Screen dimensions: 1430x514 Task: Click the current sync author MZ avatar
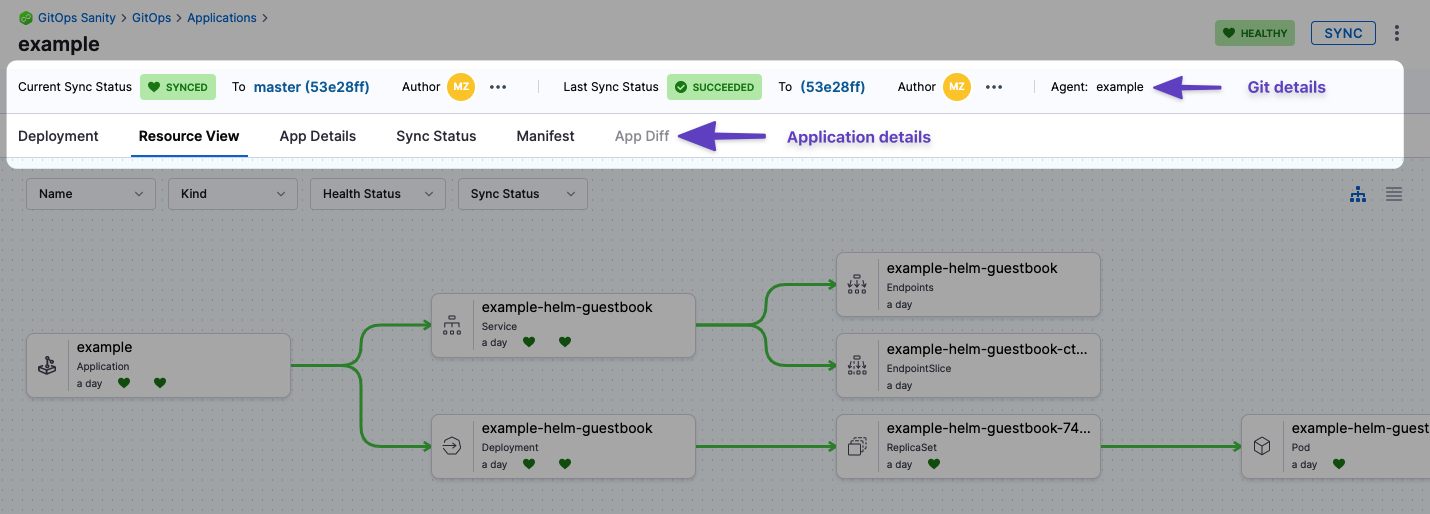click(x=460, y=87)
